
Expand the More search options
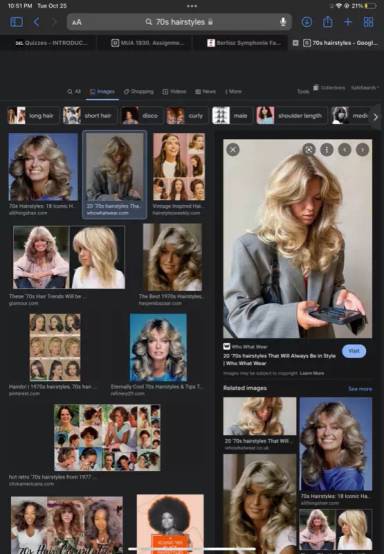(233, 92)
